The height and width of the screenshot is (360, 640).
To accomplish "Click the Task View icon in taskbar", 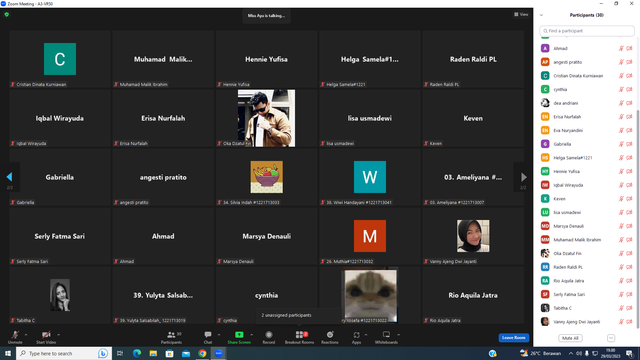I will click(120, 353).
